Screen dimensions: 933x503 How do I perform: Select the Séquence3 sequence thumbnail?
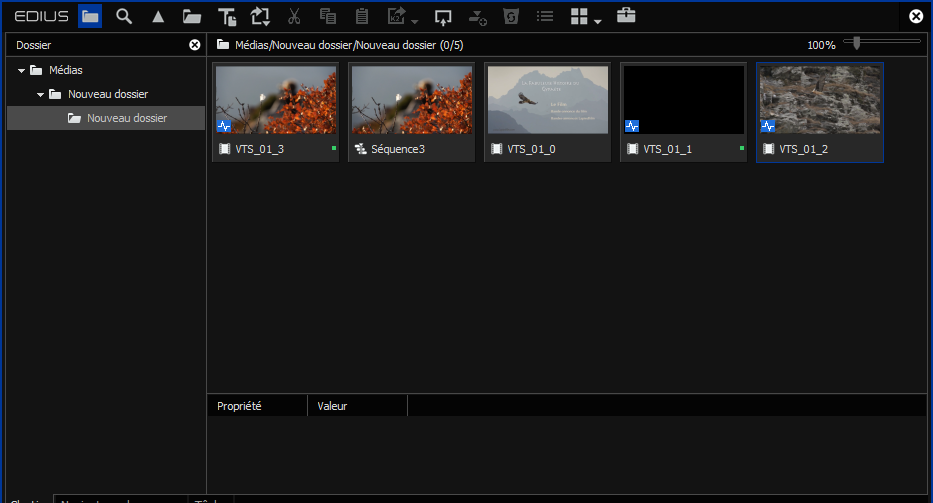pos(411,100)
